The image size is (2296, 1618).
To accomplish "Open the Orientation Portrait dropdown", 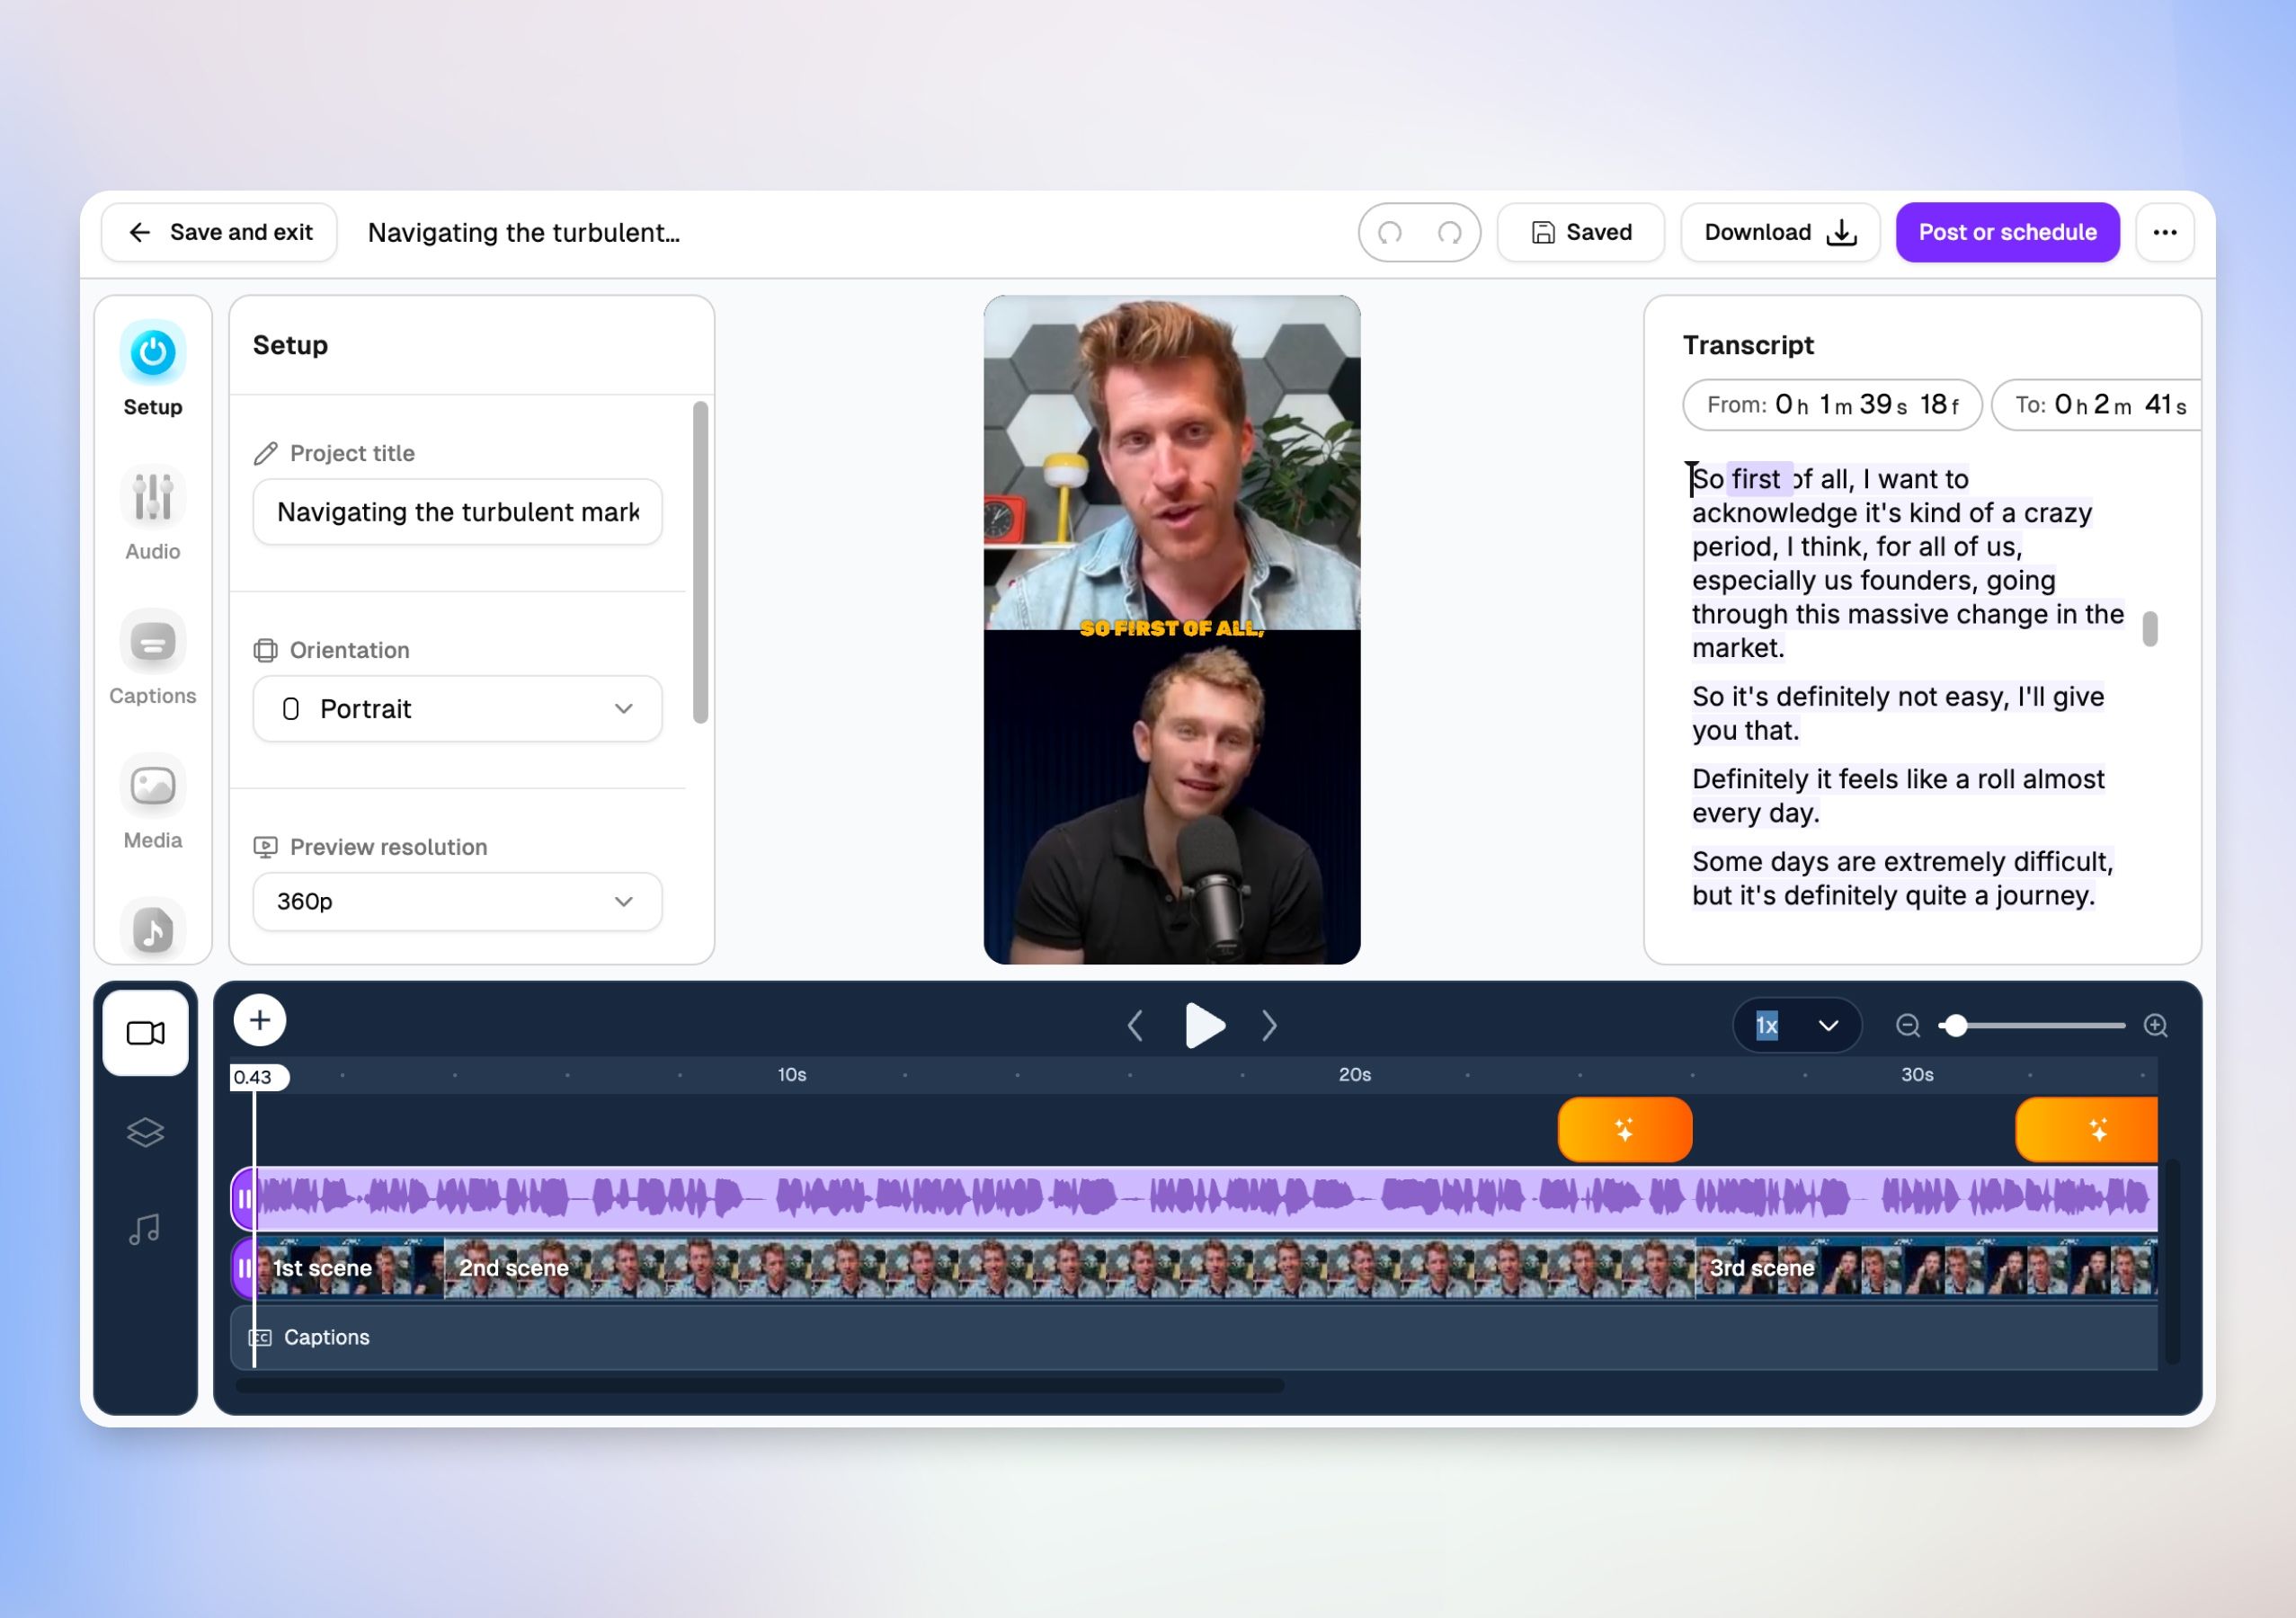I will [x=458, y=709].
